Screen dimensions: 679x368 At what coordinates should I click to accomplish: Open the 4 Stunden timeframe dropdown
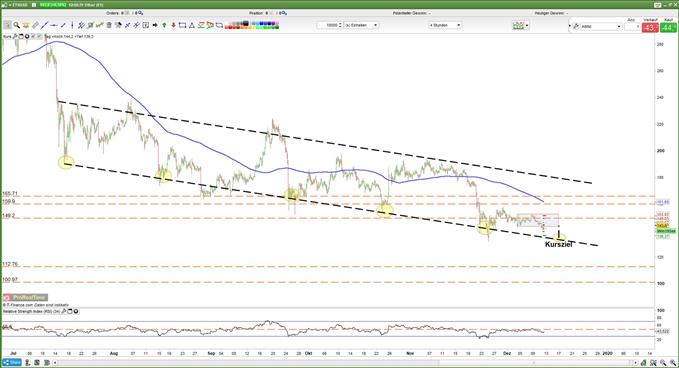(x=445, y=25)
